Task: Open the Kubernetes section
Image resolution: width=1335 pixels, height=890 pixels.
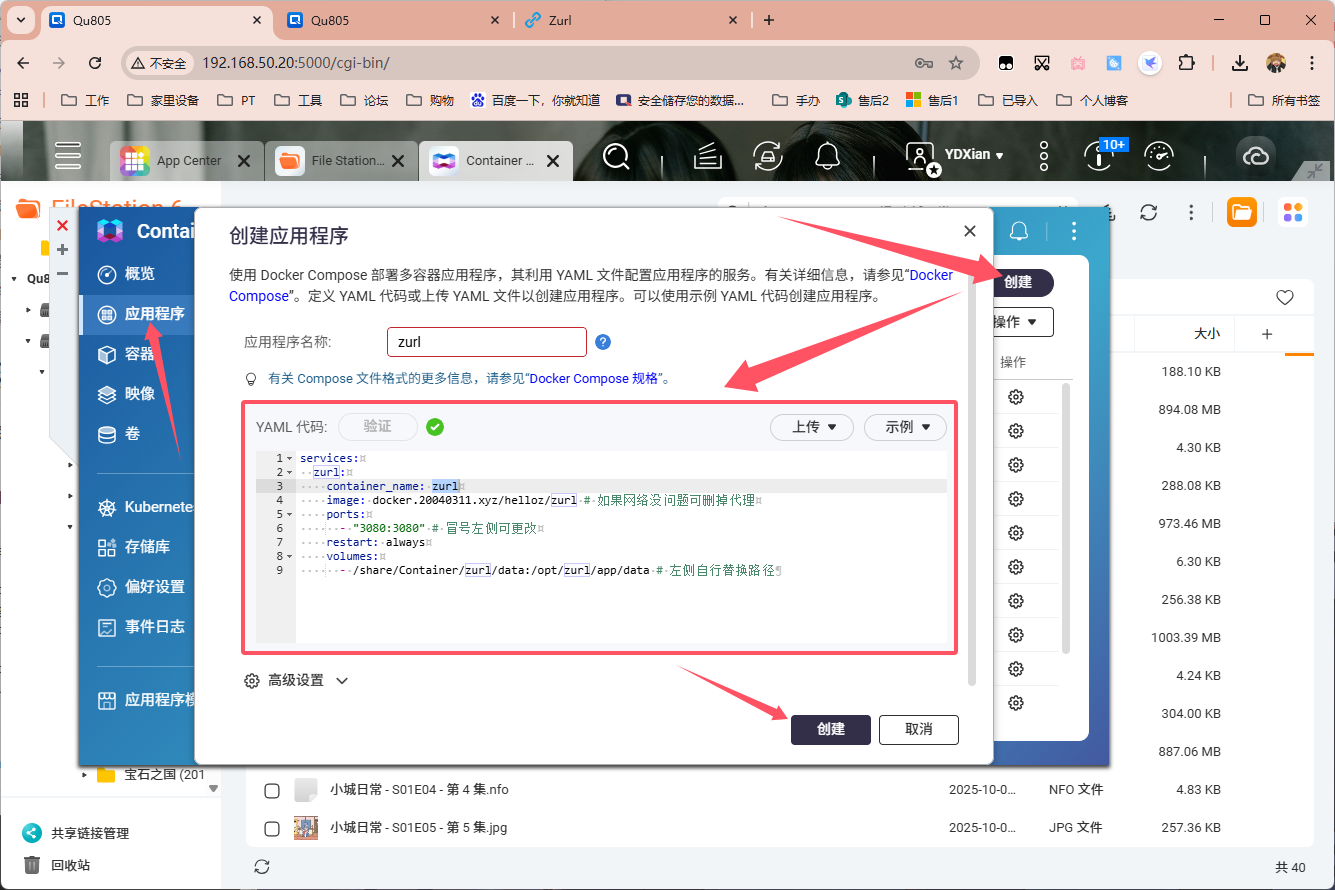Action: pos(155,507)
